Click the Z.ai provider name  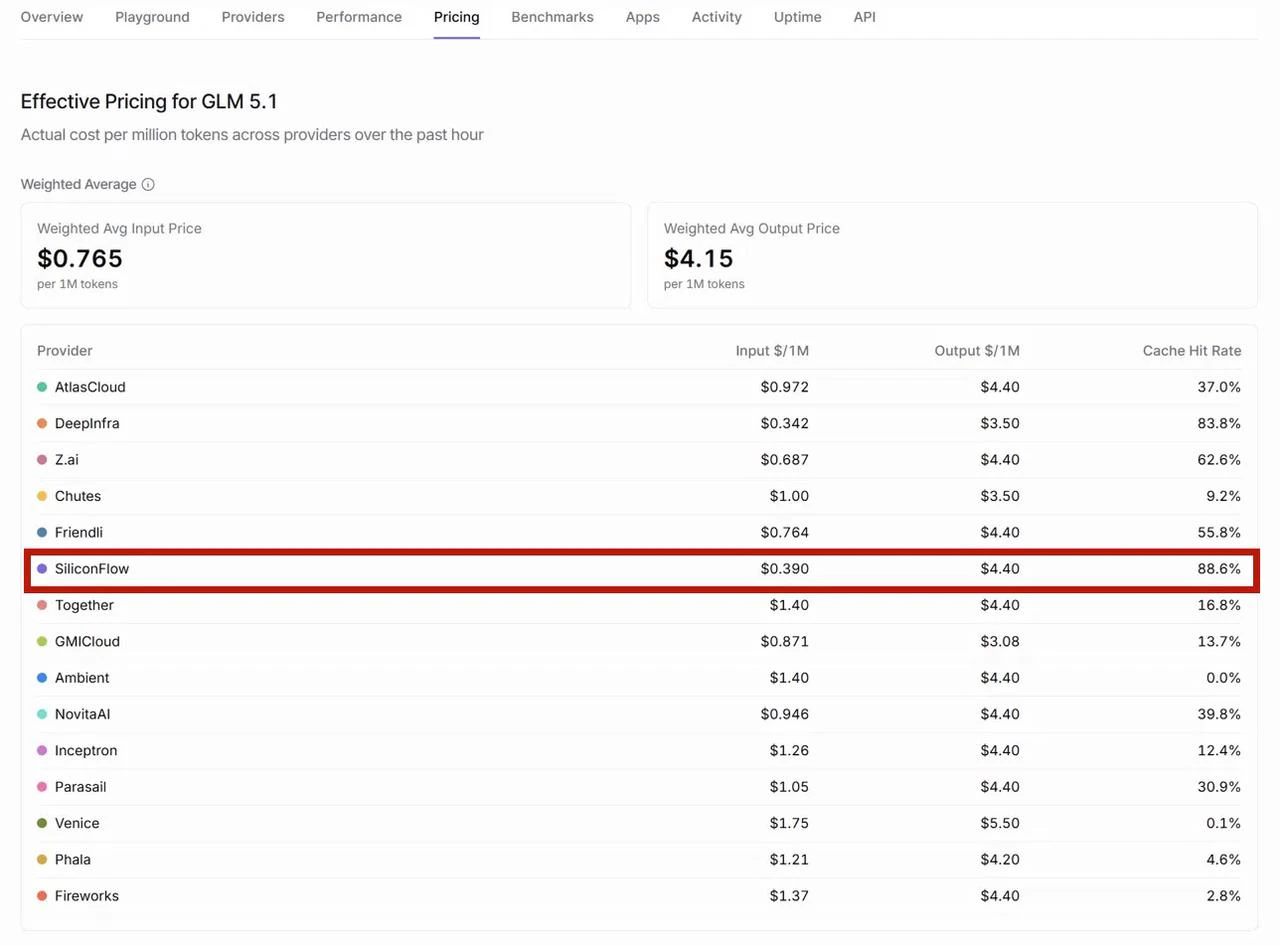[67, 460]
